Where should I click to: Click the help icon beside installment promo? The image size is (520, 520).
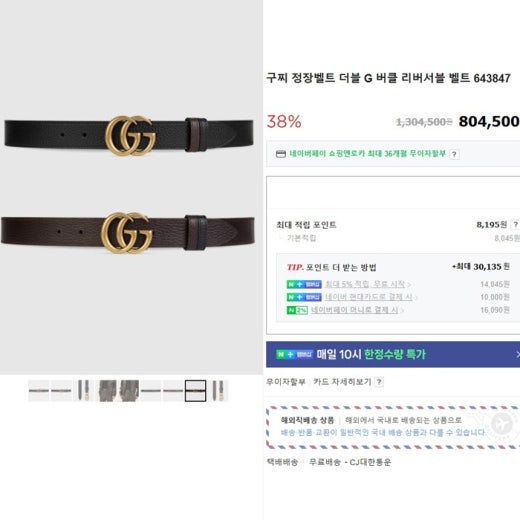point(454,154)
